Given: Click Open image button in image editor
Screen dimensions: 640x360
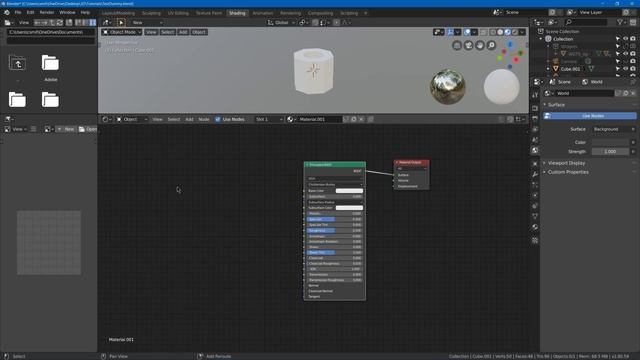Looking at the screenshot, I should [87, 129].
